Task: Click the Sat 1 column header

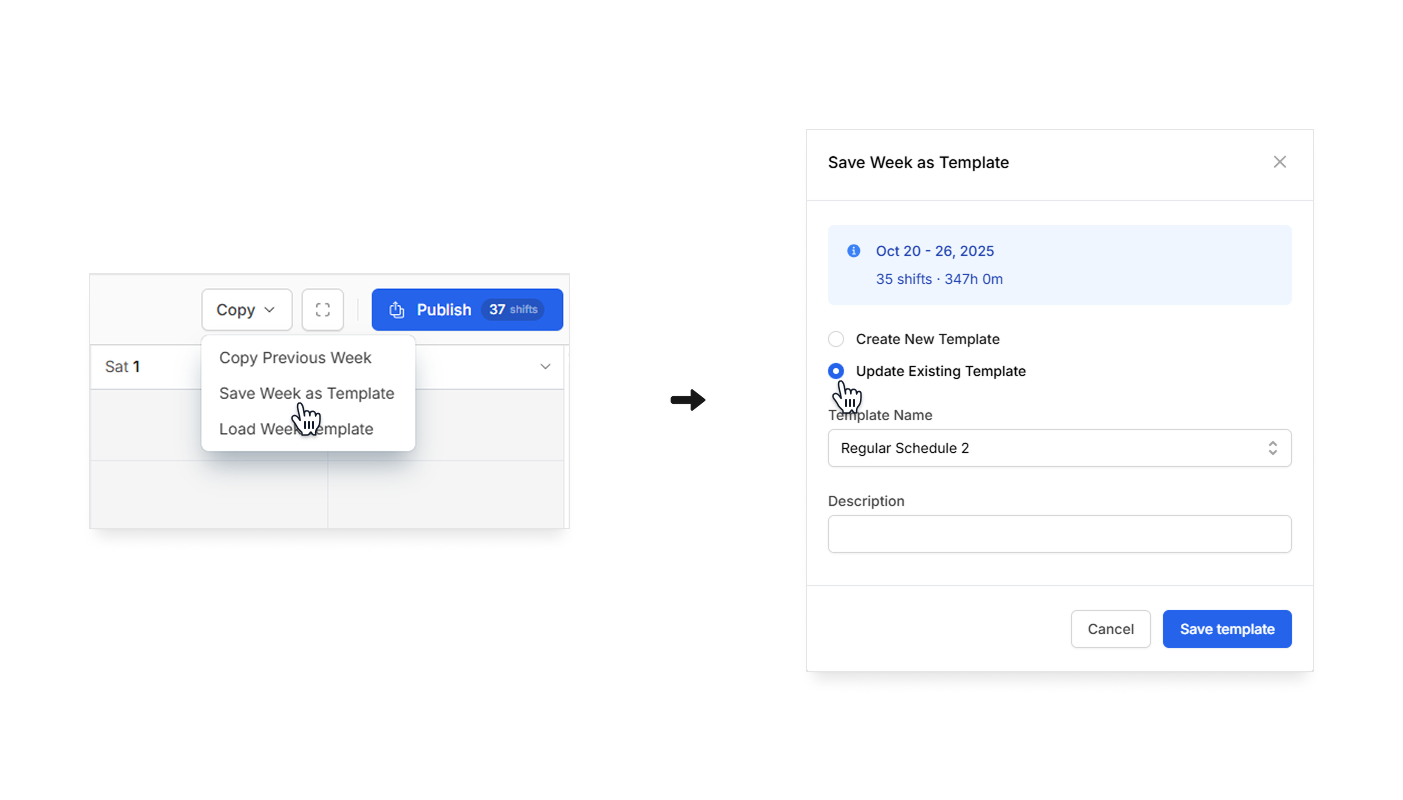Action: click(x=123, y=367)
